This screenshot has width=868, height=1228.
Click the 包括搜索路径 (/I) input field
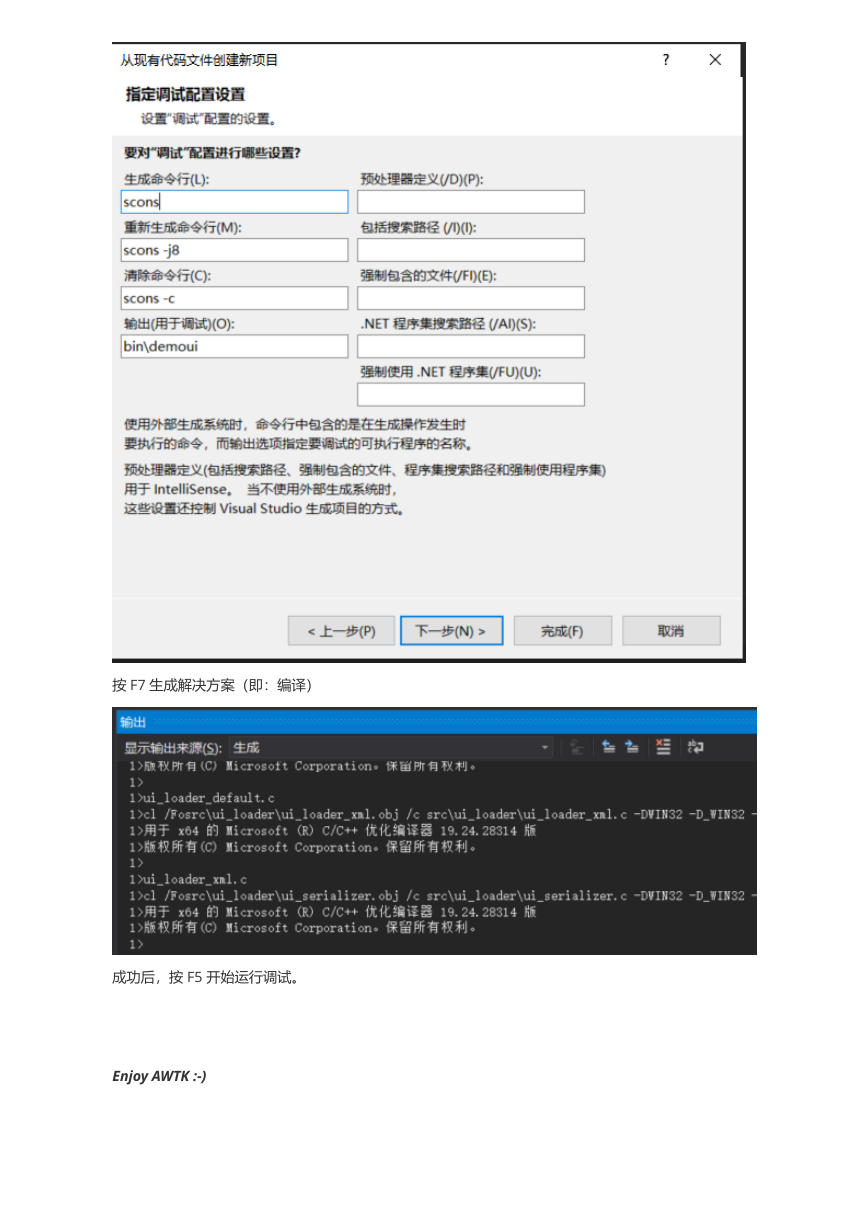(471, 250)
